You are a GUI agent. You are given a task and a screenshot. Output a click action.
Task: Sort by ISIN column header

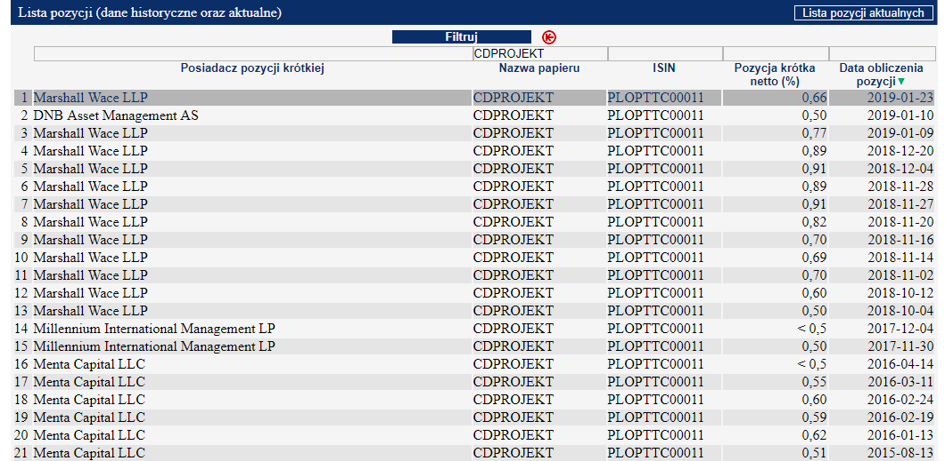click(664, 69)
